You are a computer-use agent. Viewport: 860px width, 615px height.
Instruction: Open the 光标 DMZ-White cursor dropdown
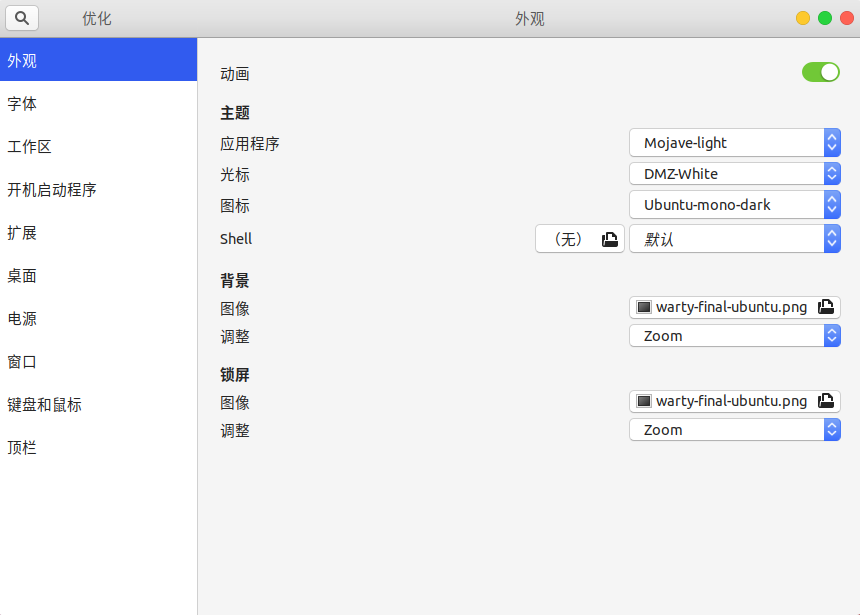[734, 174]
